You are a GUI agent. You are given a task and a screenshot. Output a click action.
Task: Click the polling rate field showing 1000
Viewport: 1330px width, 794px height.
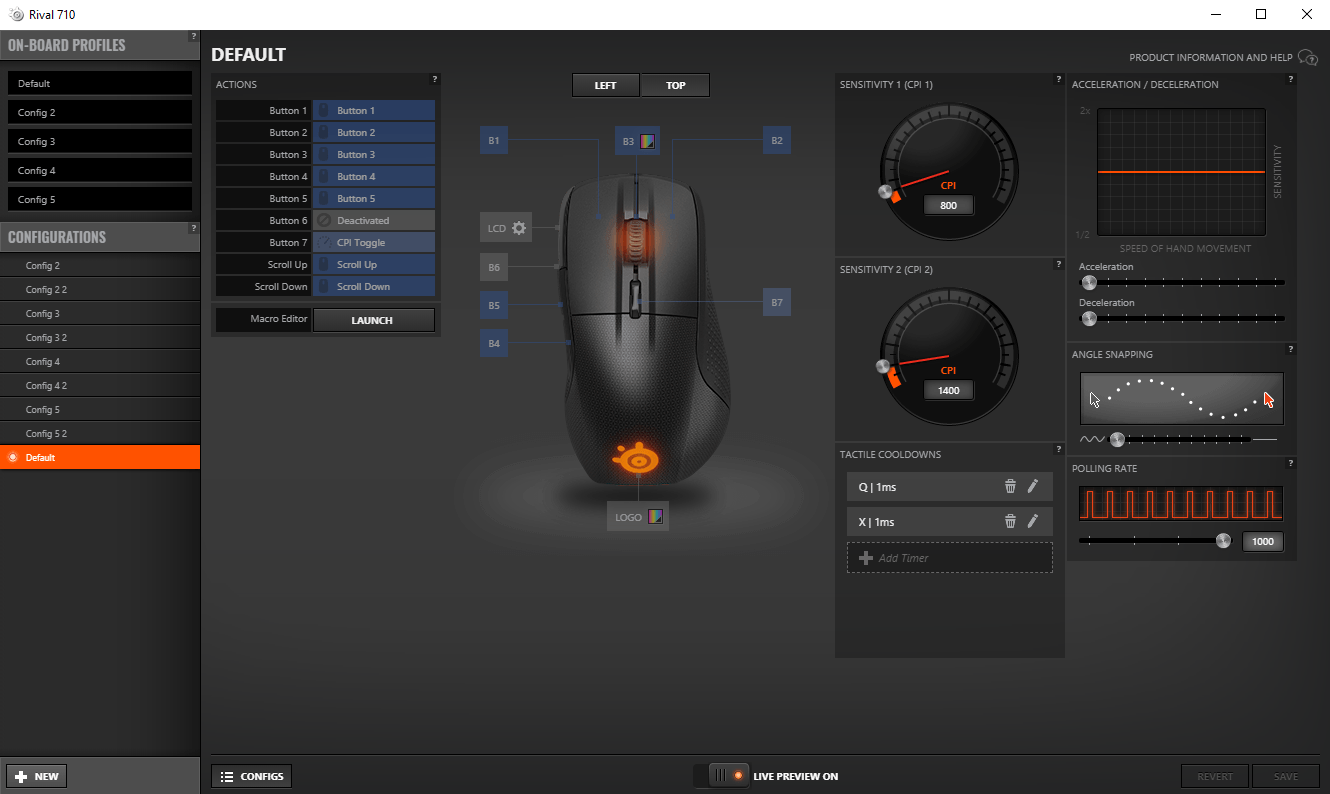(1263, 541)
